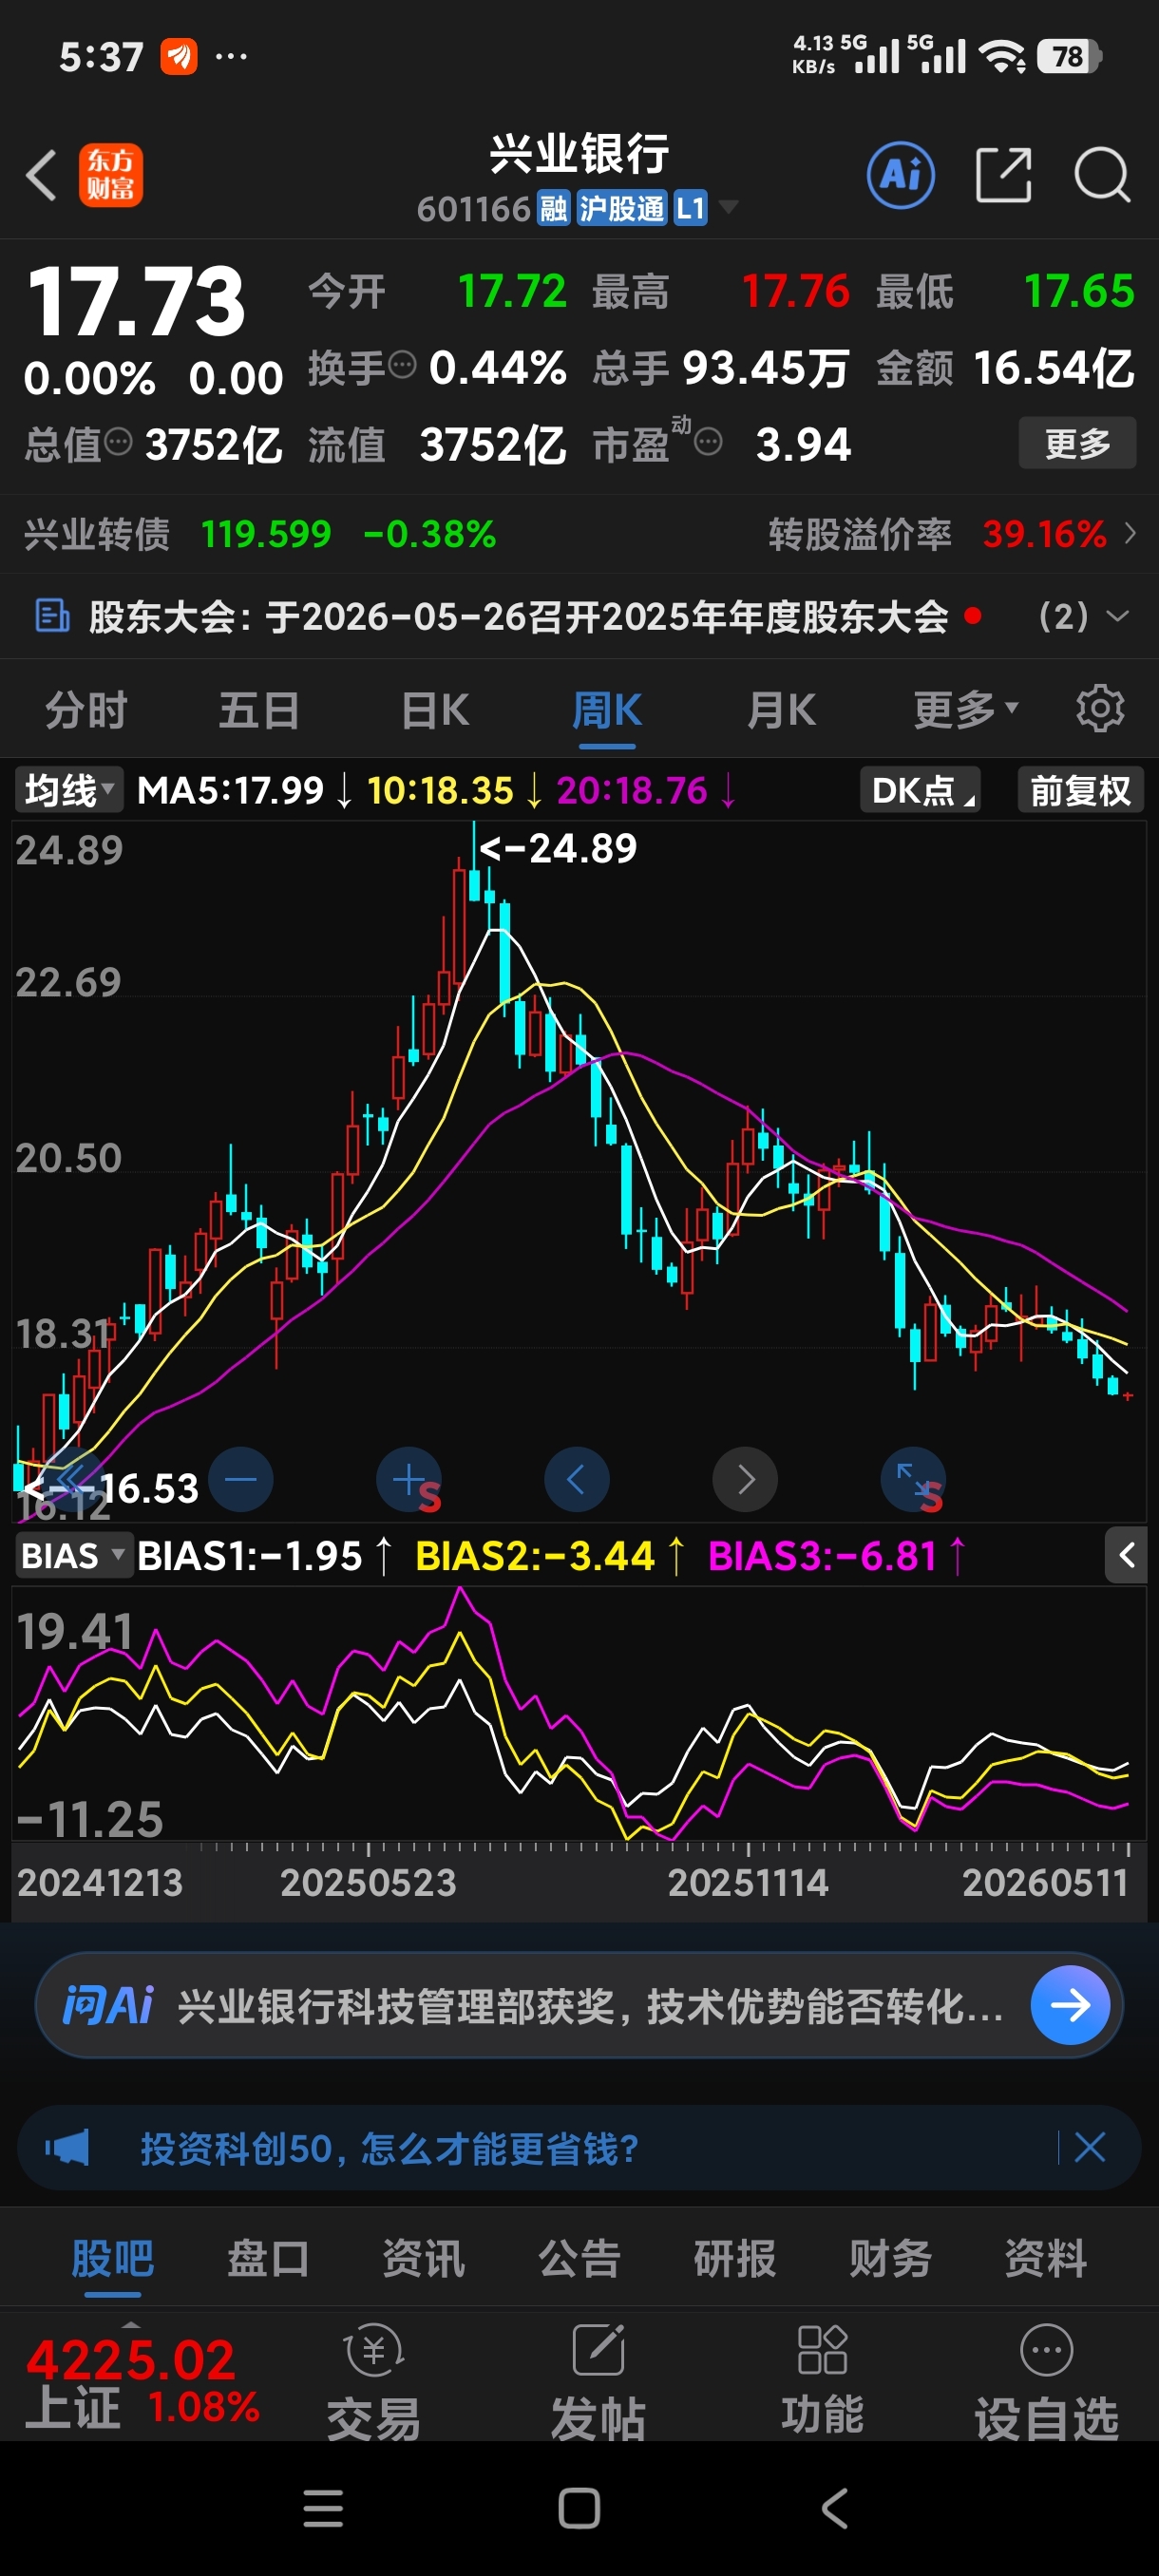Open the 股东大会 announcement text
1159x2576 pixels.
(x=518, y=616)
